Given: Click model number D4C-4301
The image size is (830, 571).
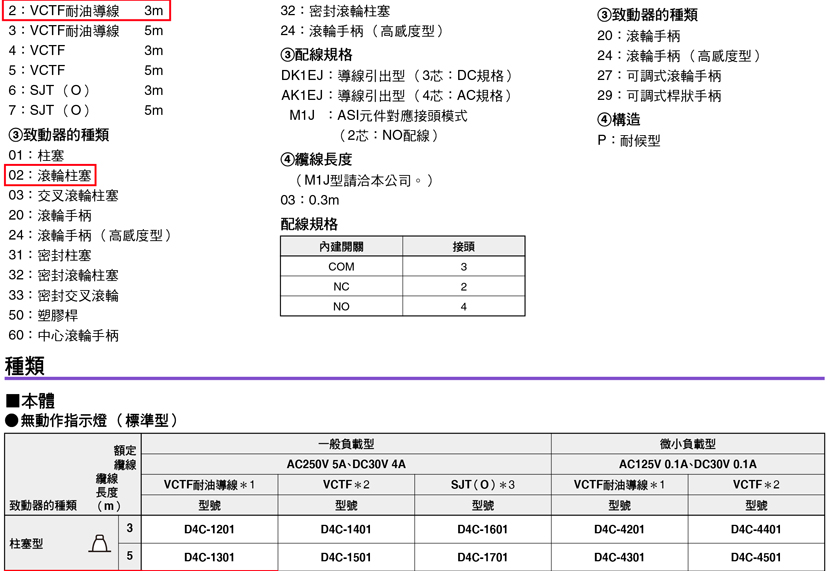Looking at the screenshot, I should tap(619, 557).
